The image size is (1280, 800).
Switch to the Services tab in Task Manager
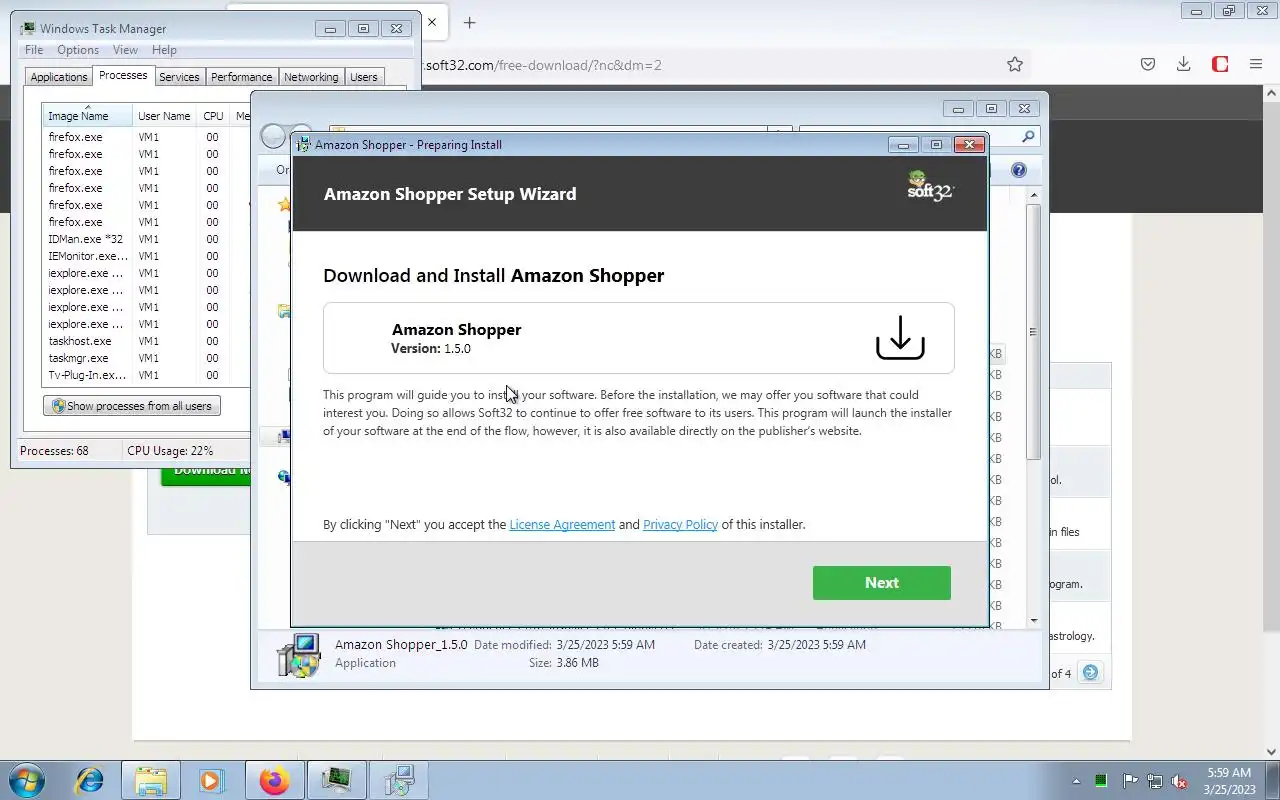point(179,77)
